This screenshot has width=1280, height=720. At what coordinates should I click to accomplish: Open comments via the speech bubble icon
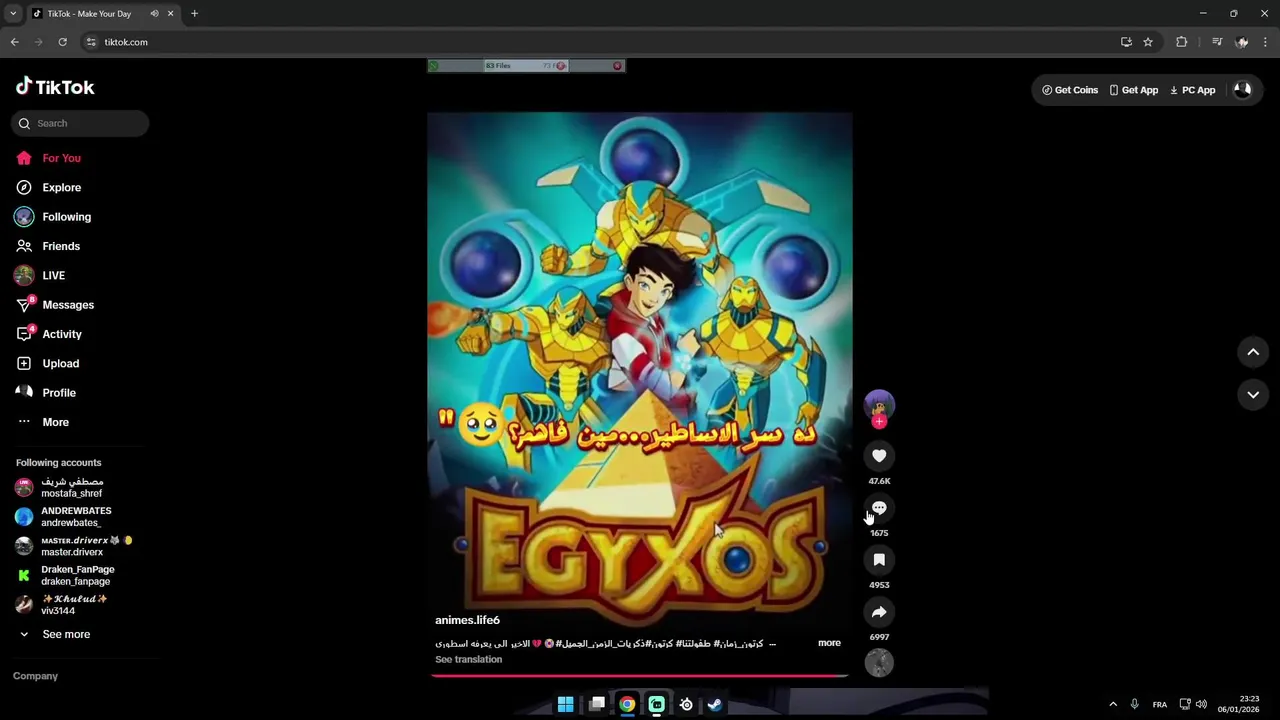pyautogui.click(x=879, y=508)
